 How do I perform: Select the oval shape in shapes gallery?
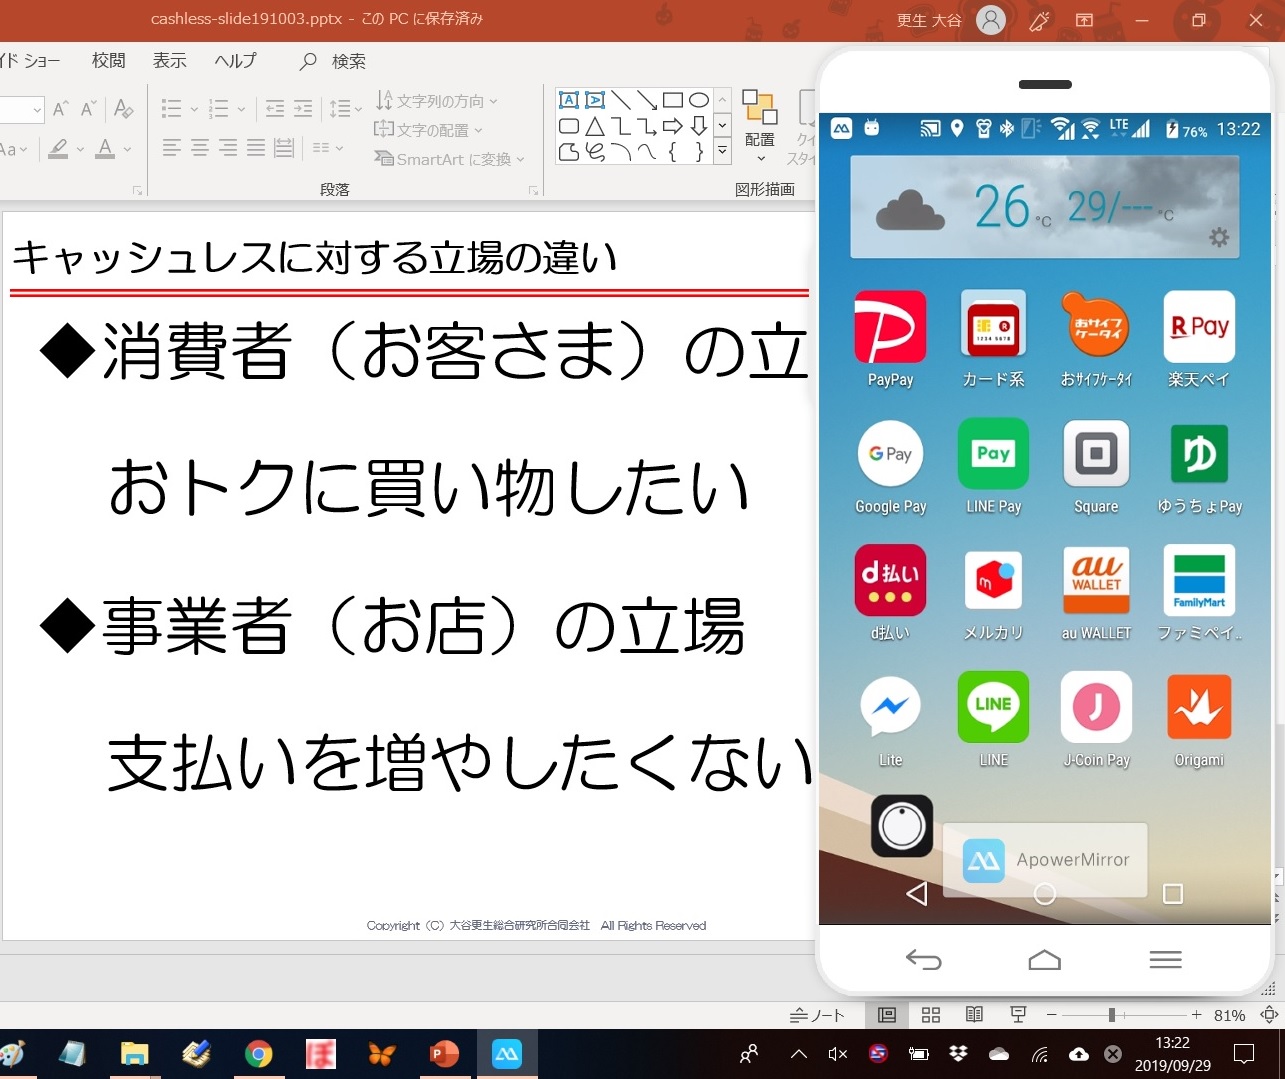point(699,100)
